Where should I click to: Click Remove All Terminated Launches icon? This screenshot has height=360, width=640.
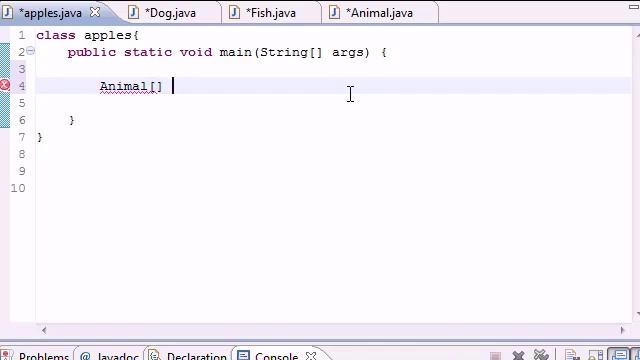click(x=541, y=356)
